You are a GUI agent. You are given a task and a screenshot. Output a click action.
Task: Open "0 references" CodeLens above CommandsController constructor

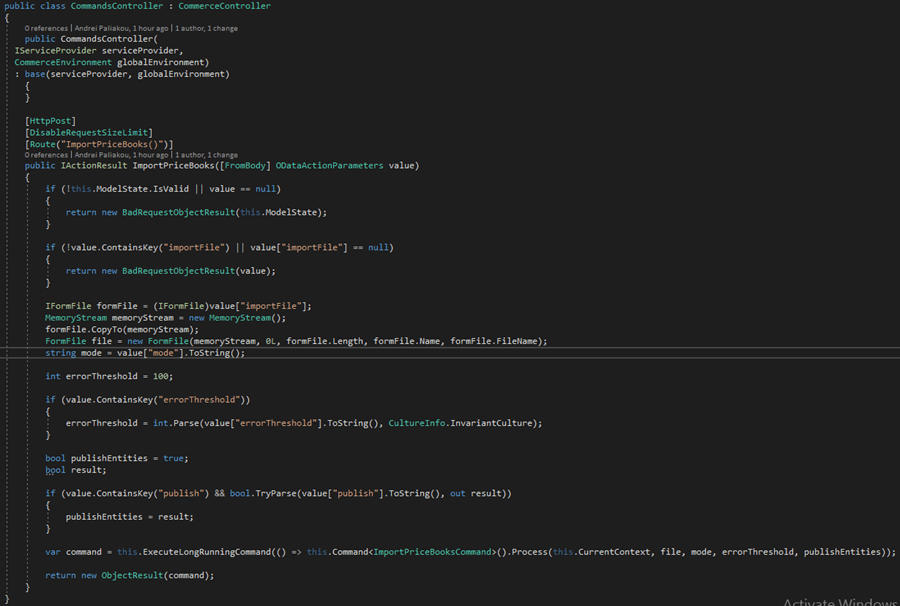[x=46, y=28]
